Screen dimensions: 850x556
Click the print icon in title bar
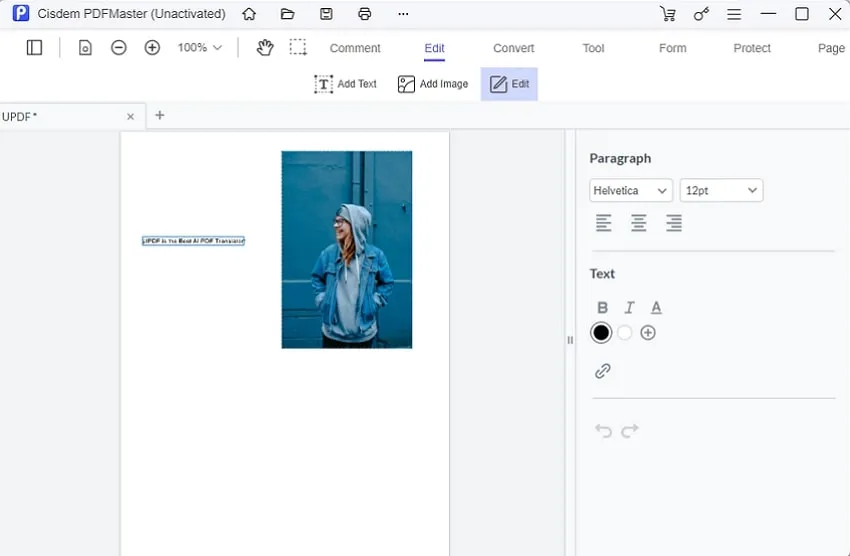pyautogui.click(x=365, y=14)
